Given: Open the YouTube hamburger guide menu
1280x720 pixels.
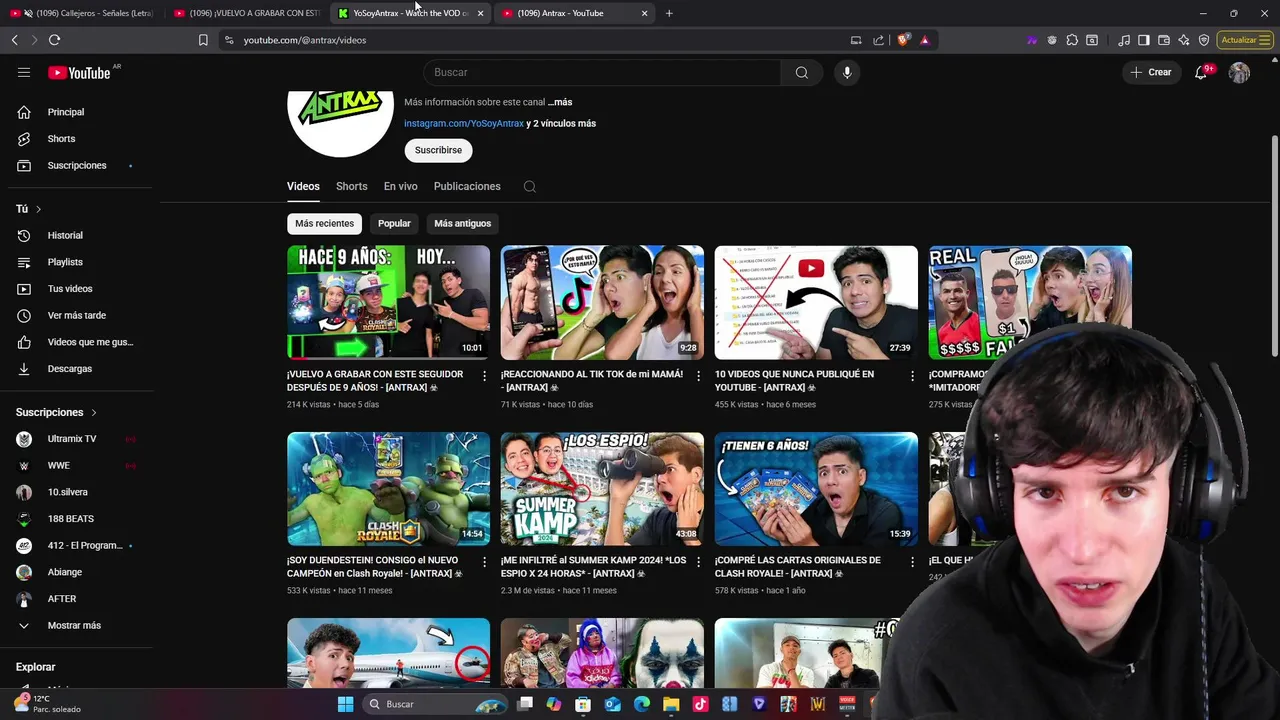Looking at the screenshot, I should [24, 72].
